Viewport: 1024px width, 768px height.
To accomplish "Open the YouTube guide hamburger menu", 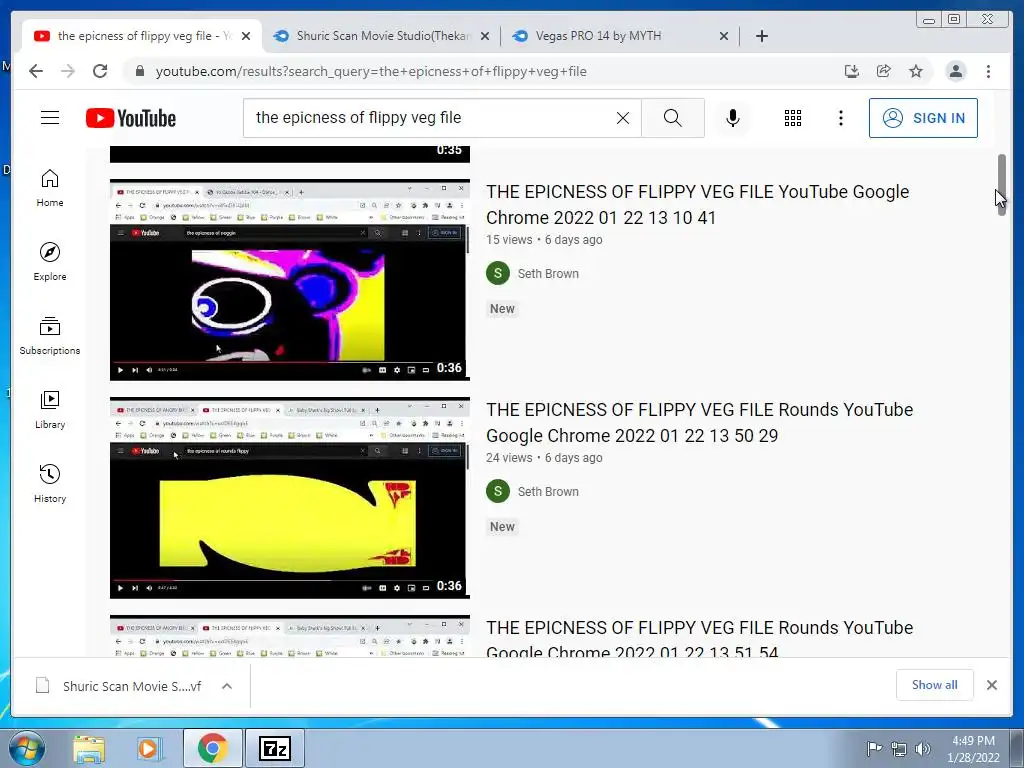I will tap(50, 118).
